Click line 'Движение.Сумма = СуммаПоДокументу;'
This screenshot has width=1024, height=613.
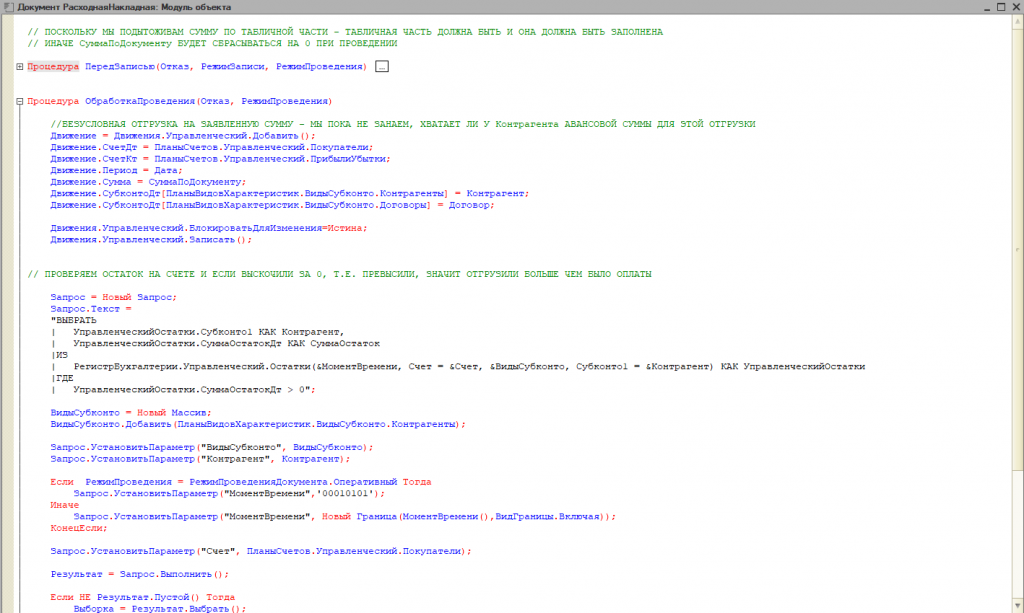pyautogui.click(x=148, y=182)
